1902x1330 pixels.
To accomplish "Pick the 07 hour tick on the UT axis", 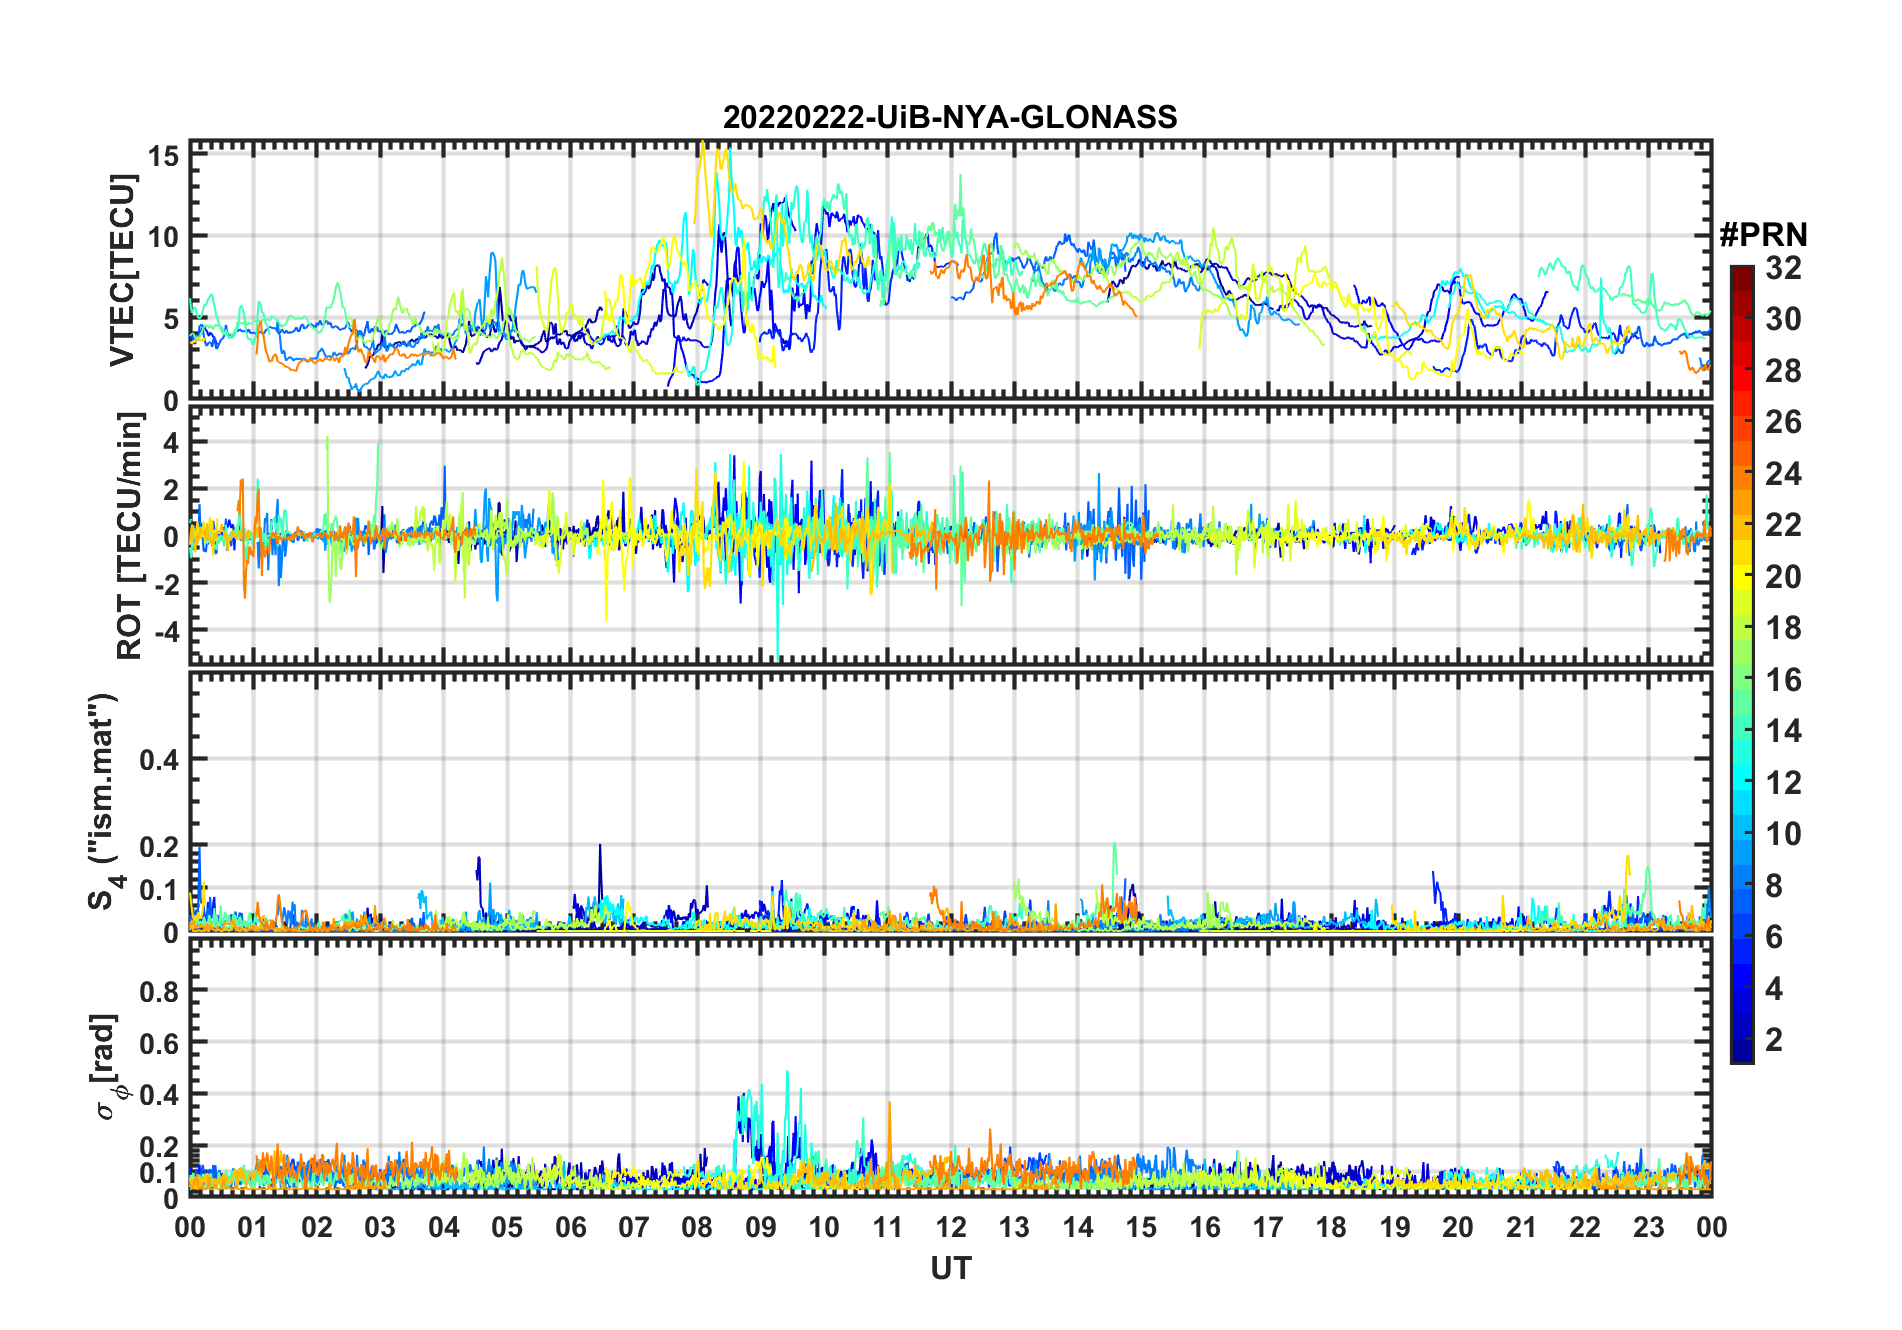I will click(x=634, y=1228).
